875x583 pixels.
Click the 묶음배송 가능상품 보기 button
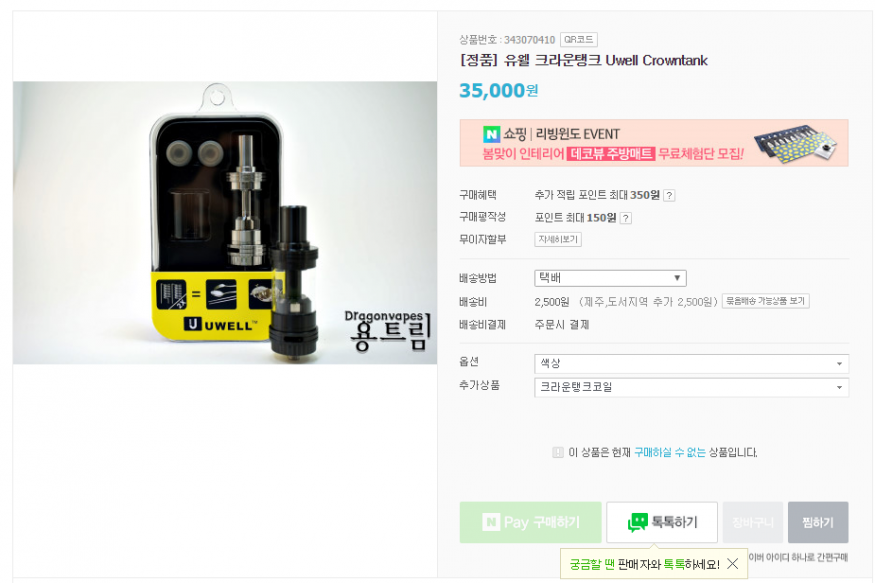click(766, 301)
